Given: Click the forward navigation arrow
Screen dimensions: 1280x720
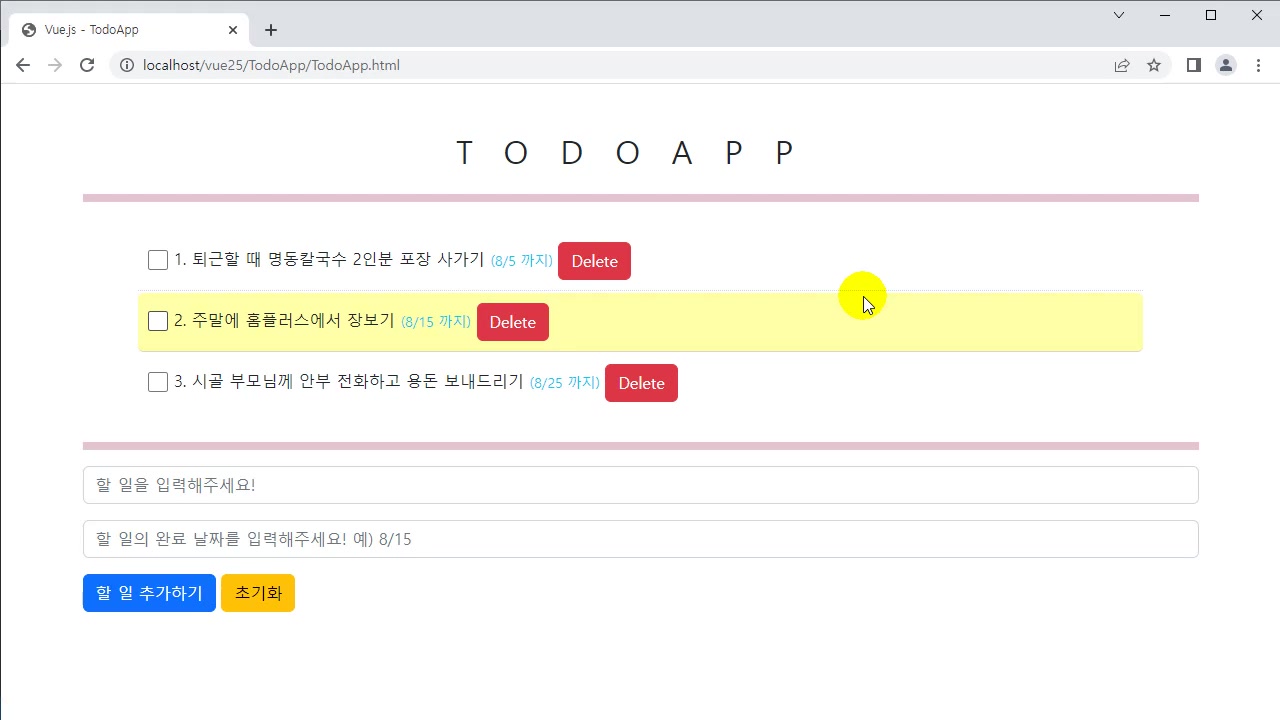Looking at the screenshot, I should 54,65.
